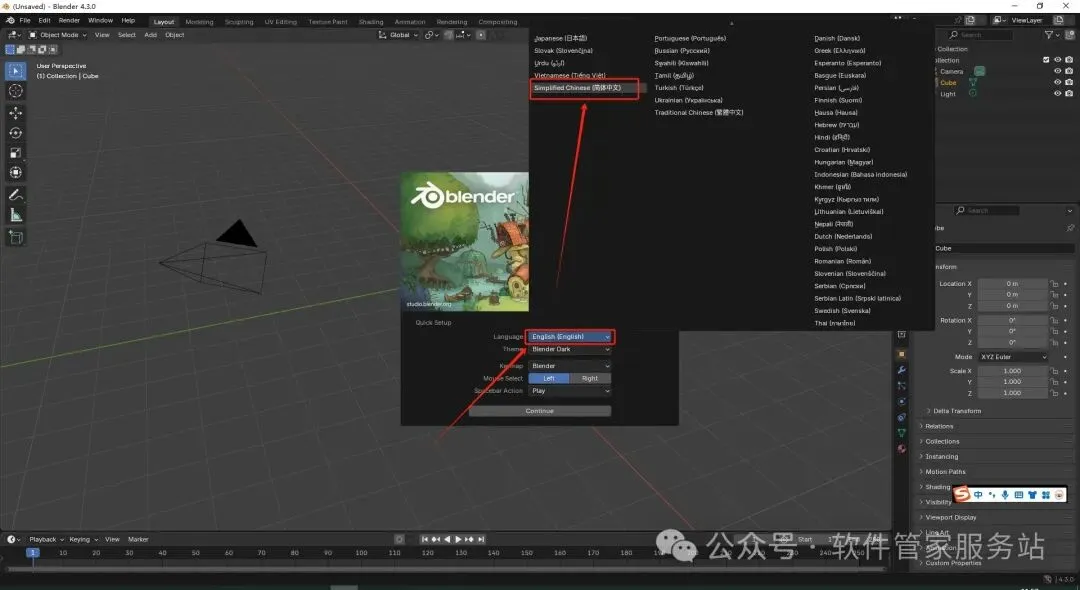The image size is (1080, 590).
Task: Open the Keying menu in timeline
Action: point(83,539)
